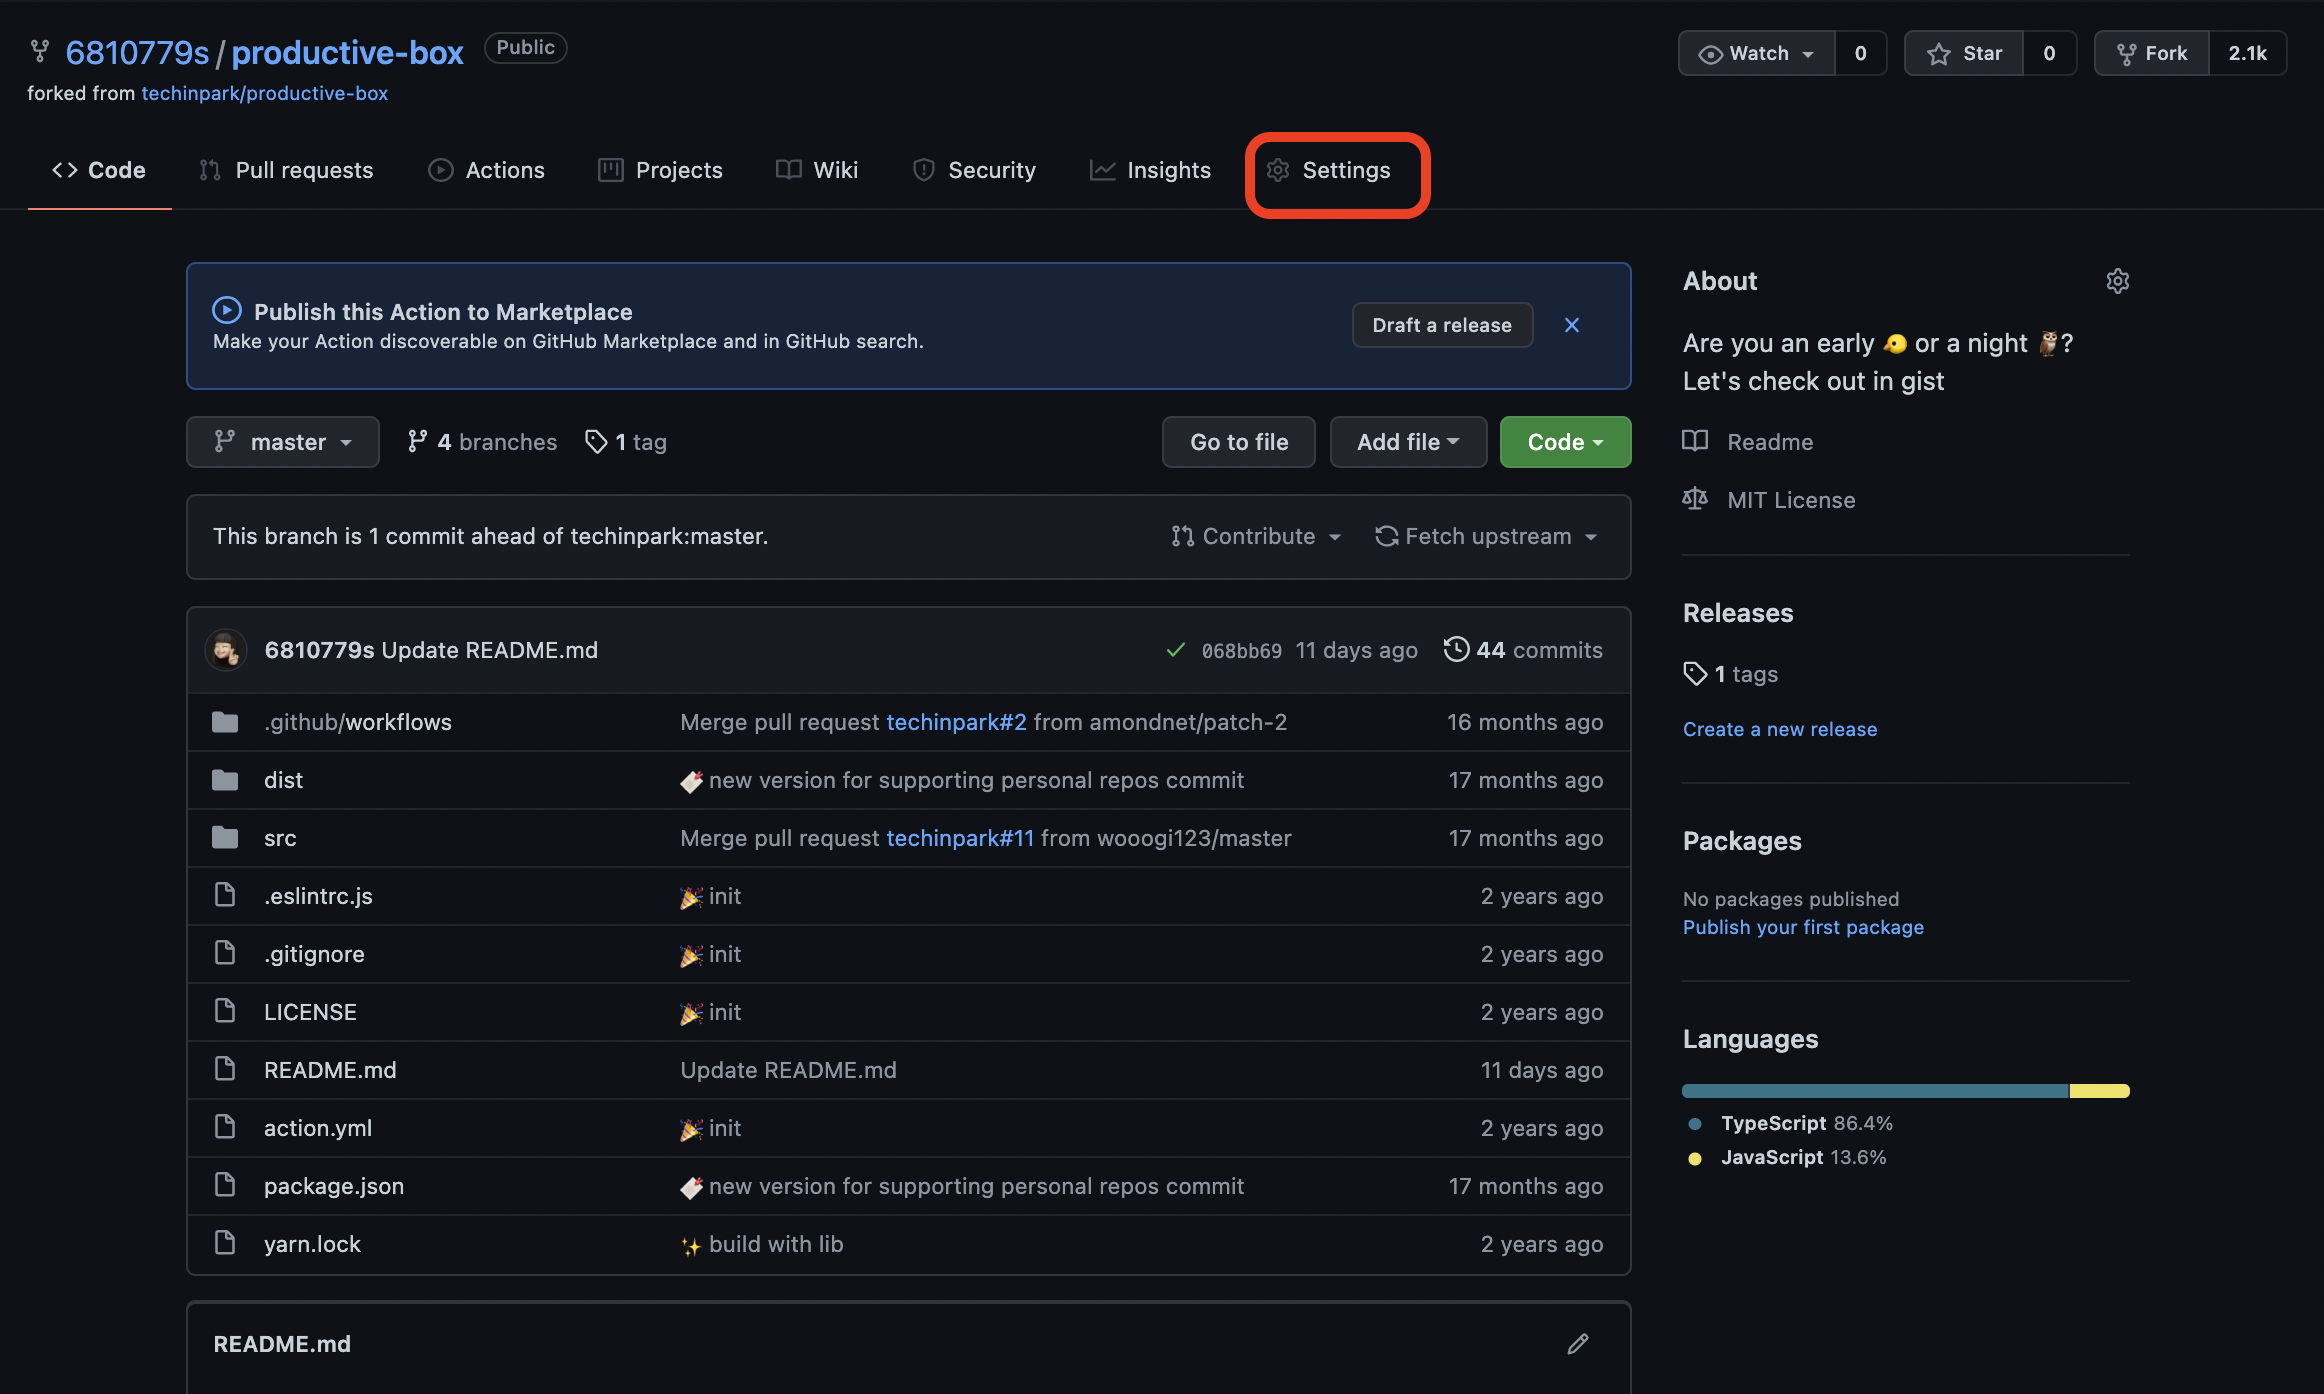Click the About section gear icon

2117,281
